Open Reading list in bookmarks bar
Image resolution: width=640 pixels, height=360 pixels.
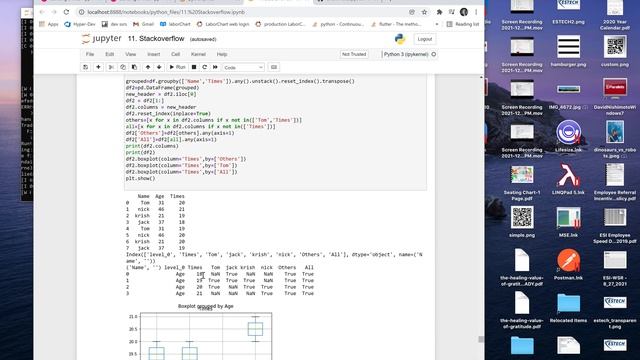pos(463,24)
